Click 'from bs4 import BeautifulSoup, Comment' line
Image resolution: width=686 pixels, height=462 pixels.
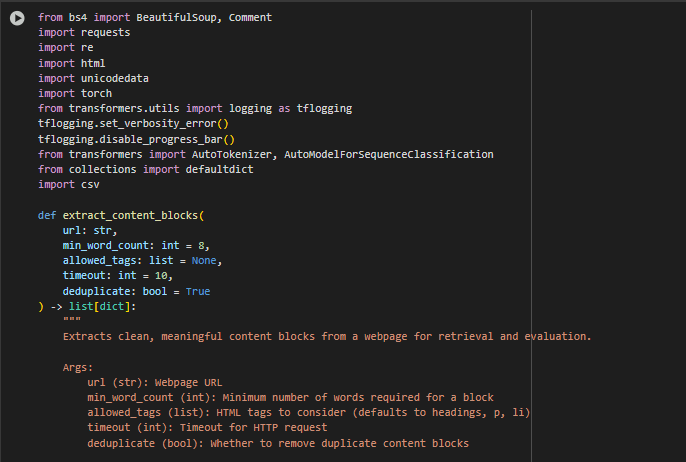coord(155,18)
